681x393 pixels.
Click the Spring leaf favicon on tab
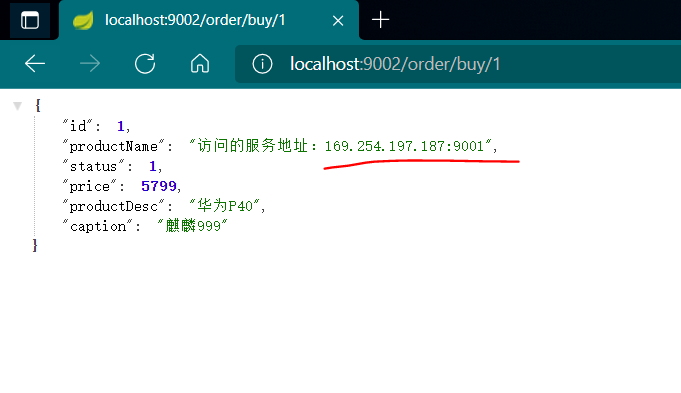coord(83,20)
